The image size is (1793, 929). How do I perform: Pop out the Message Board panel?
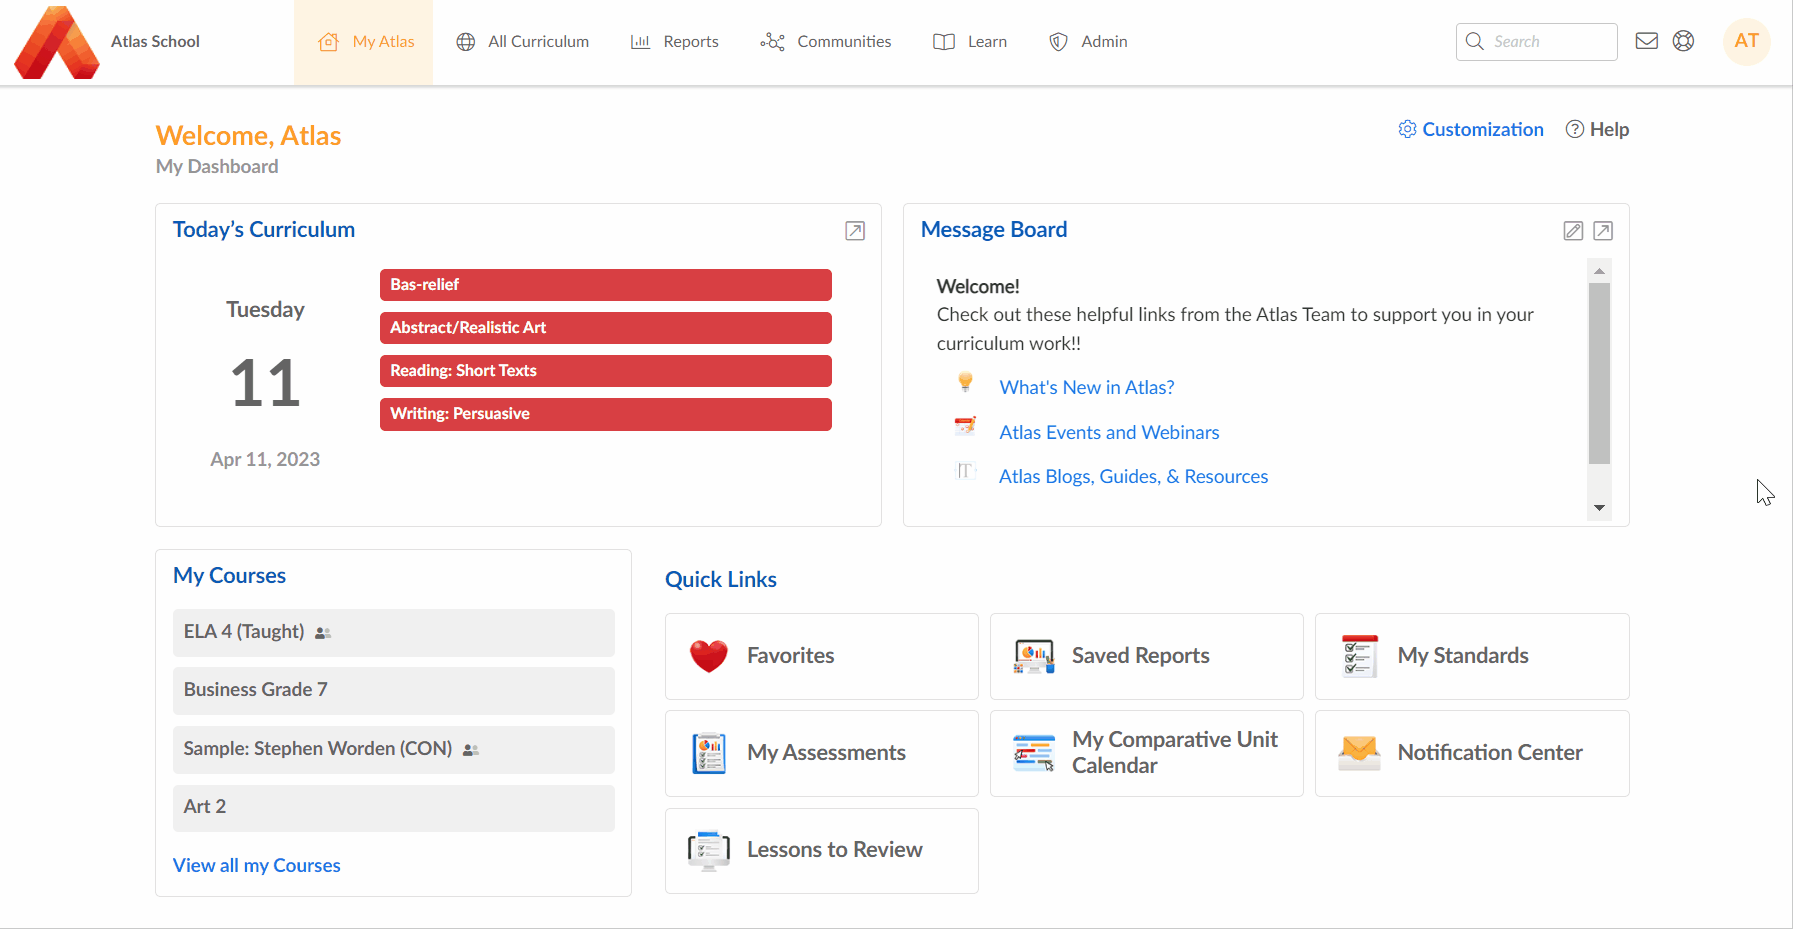pos(1603,230)
